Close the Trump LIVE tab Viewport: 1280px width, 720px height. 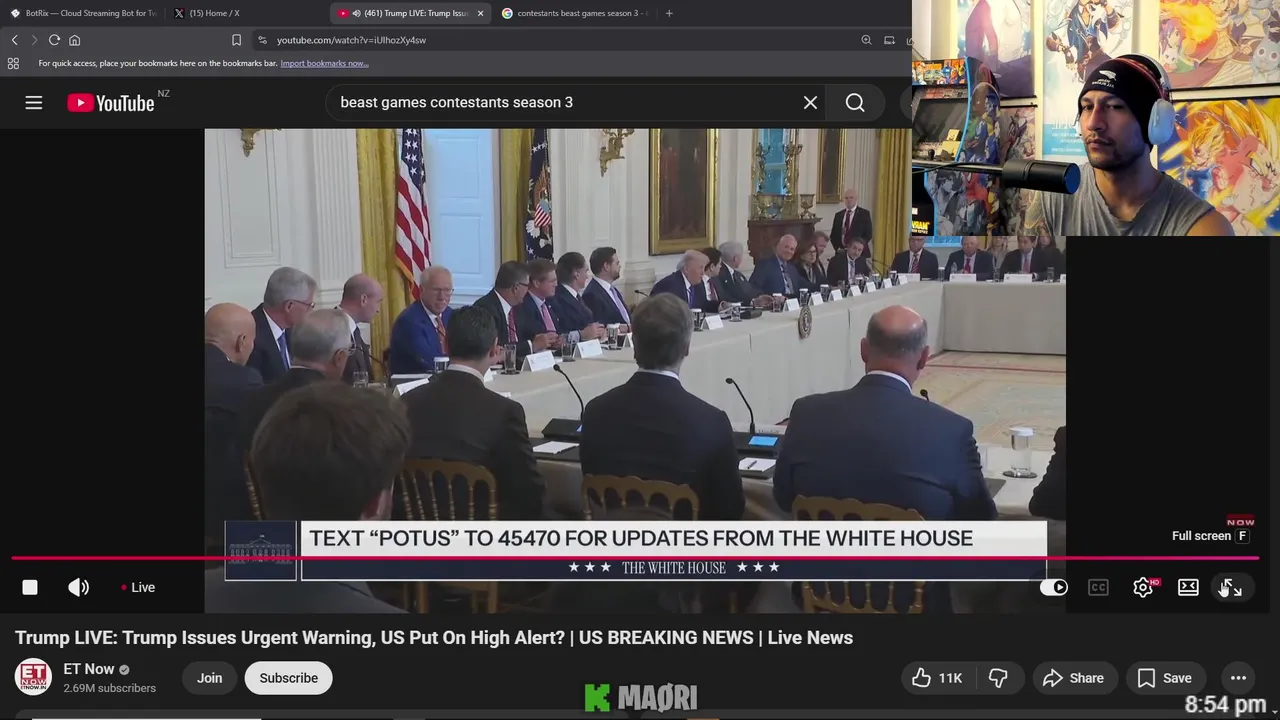[x=481, y=13]
